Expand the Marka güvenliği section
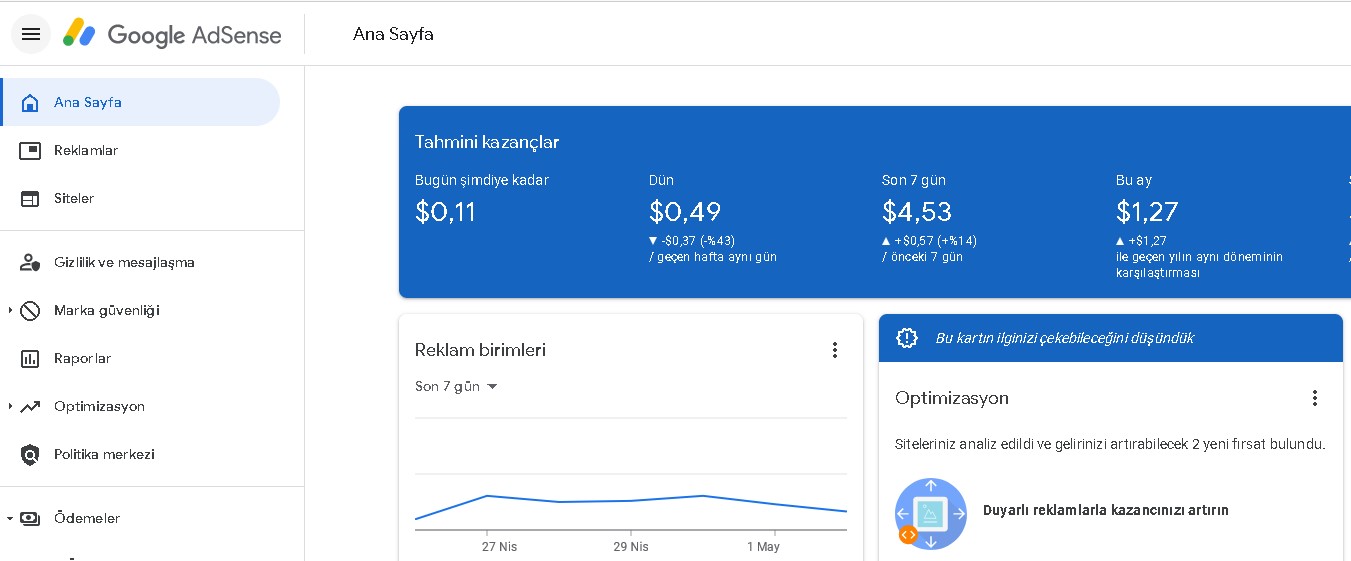This screenshot has width=1351, height=561. tap(10, 310)
